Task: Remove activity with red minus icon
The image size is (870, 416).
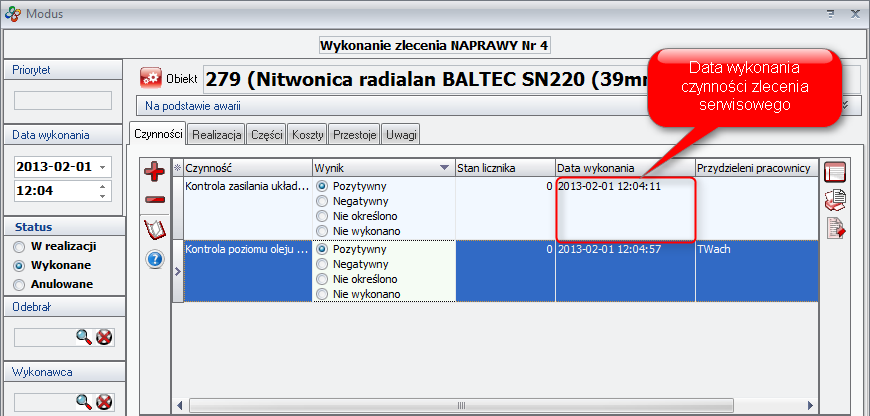Action: coord(155,200)
